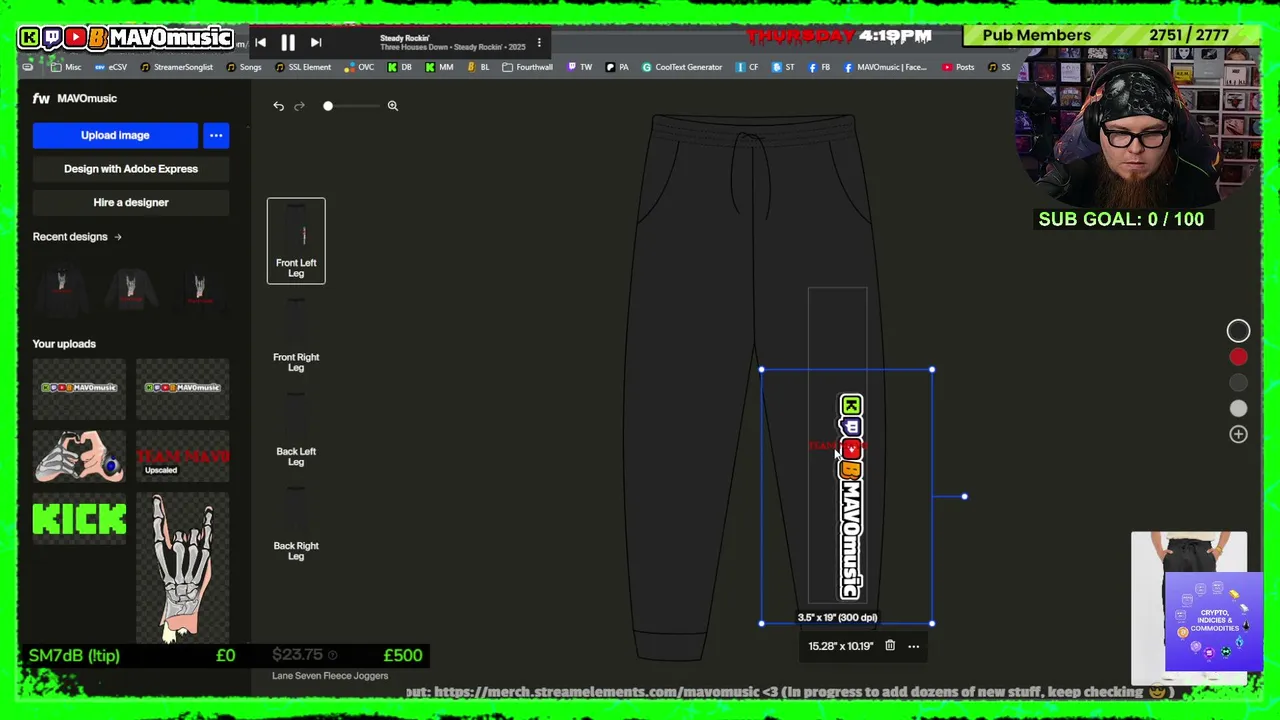Click the top-left selection corner handle
This screenshot has width=1280, height=720.
point(761,370)
